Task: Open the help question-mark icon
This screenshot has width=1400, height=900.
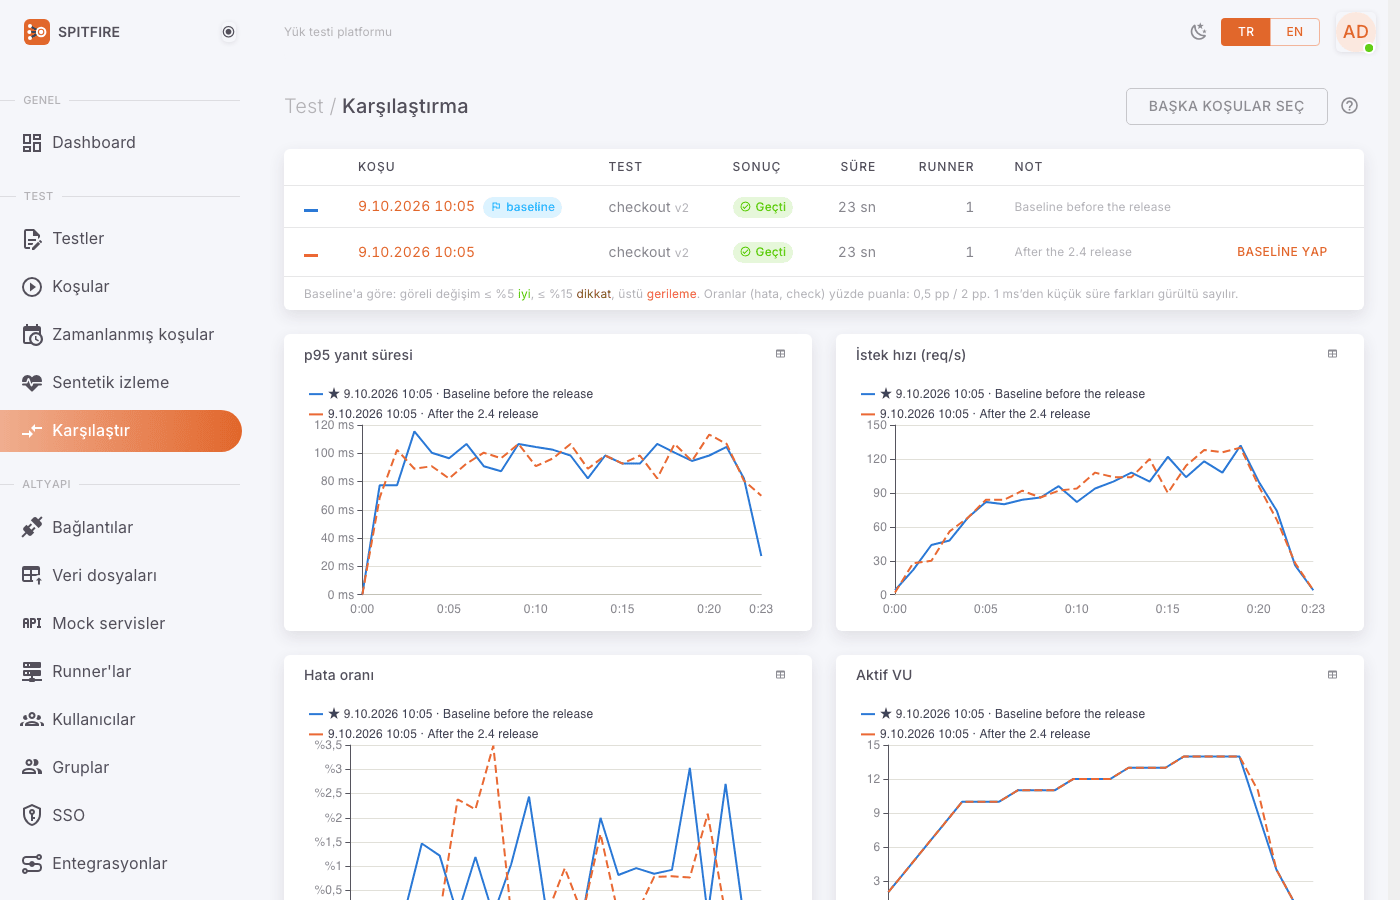Action: (1350, 106)
